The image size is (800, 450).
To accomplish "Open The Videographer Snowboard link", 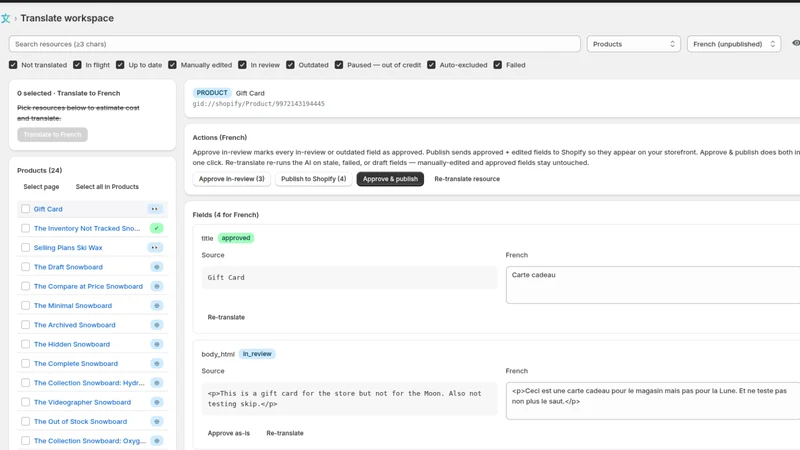I will coord(82,403).
